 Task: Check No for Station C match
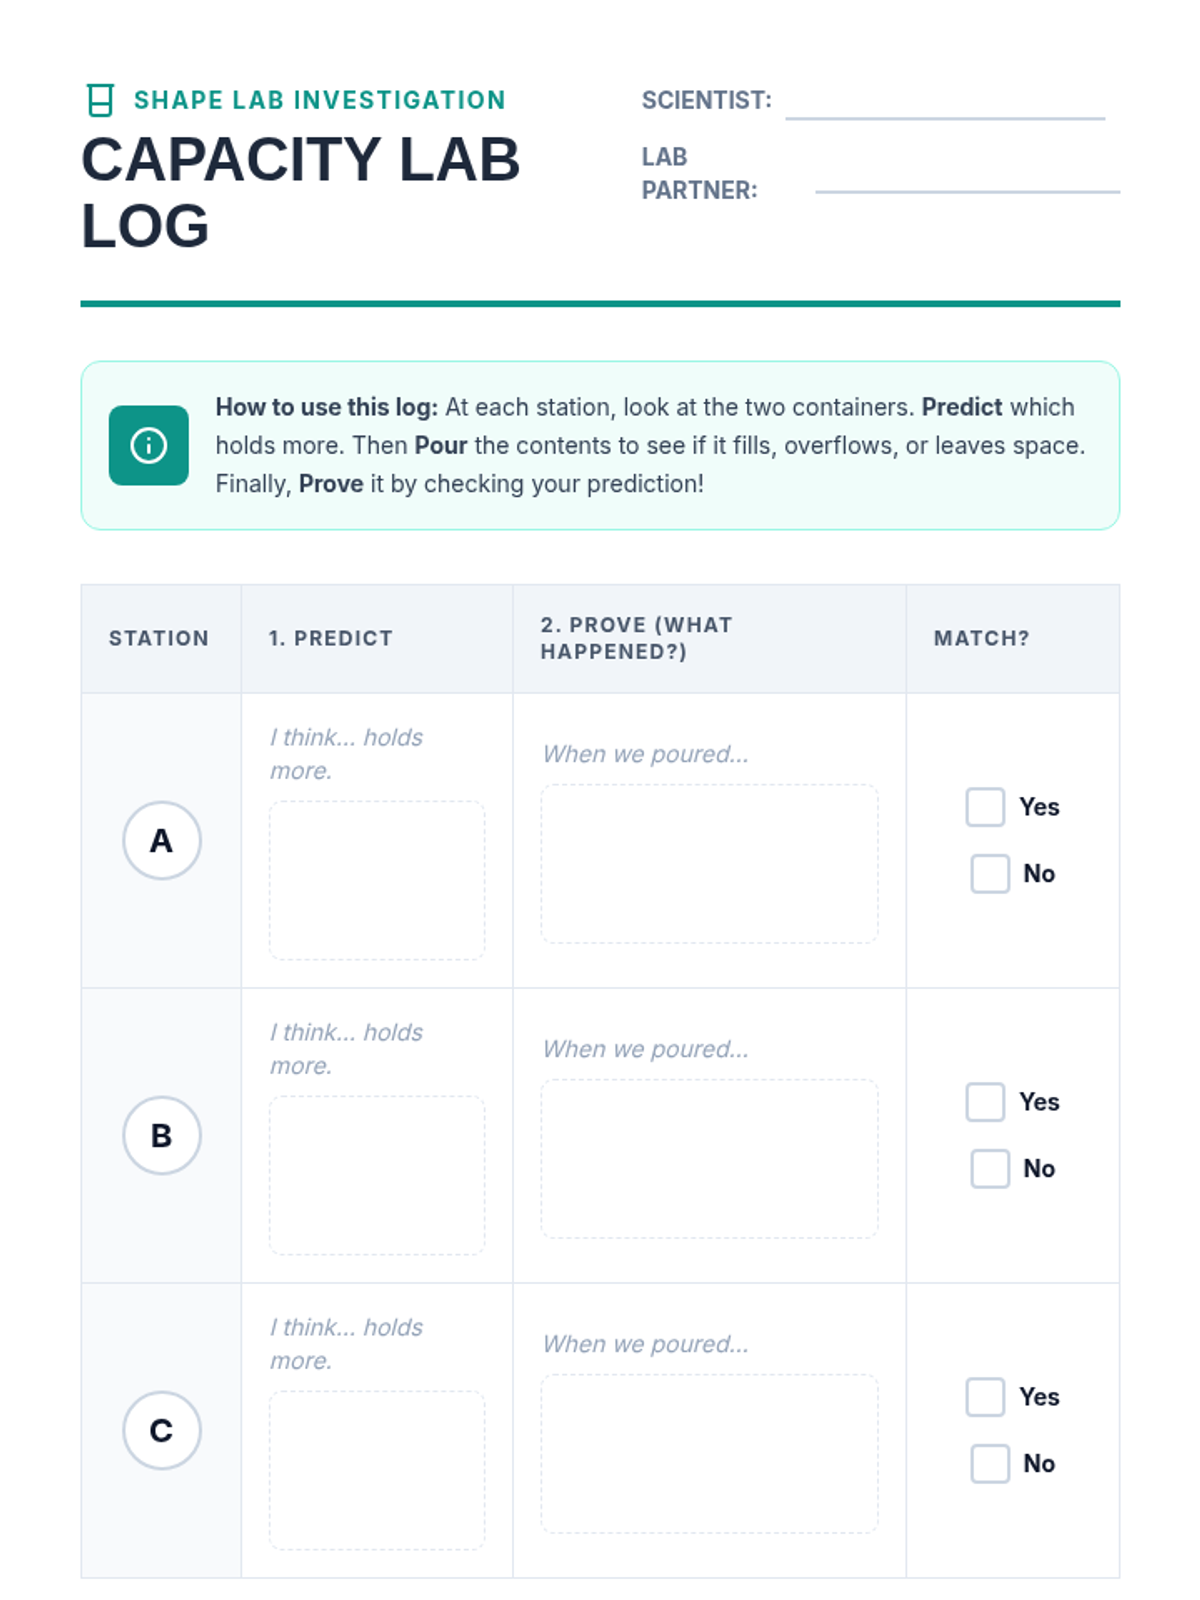pos(990,1463)
